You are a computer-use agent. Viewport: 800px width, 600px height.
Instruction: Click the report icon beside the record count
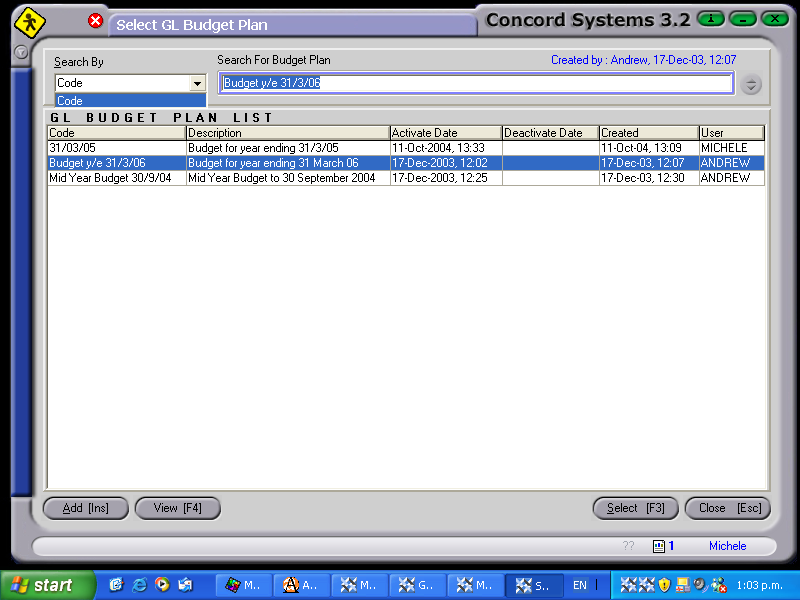[659, 546]
